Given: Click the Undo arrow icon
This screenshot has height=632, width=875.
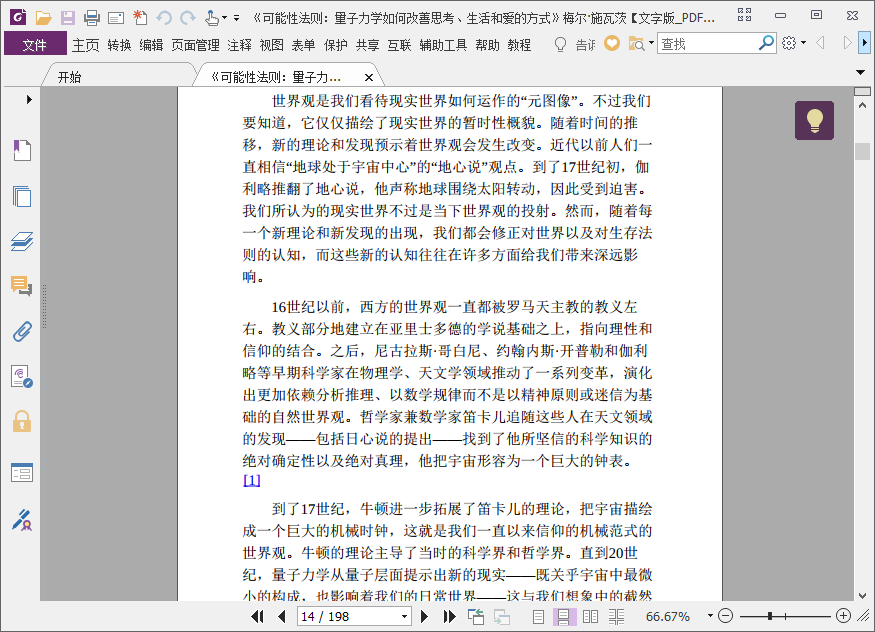Looking at the screenshot, I should tap(164, 18).
